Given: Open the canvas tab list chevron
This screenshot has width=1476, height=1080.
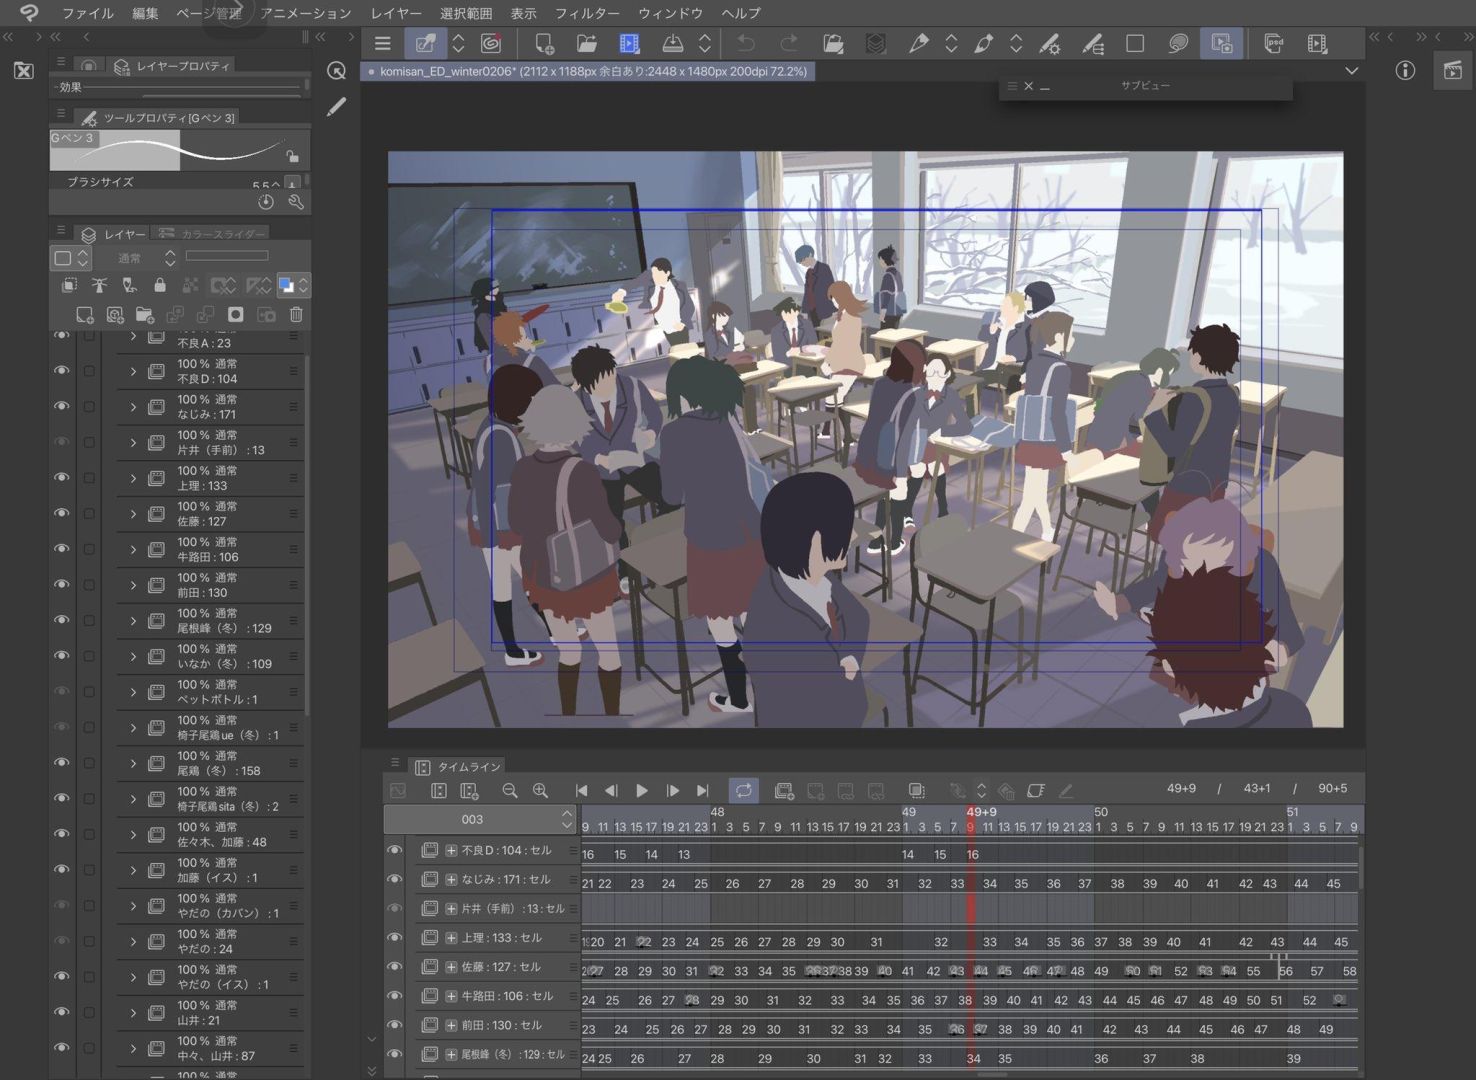Looking at the screenshot, I should tap(1351, 71).
